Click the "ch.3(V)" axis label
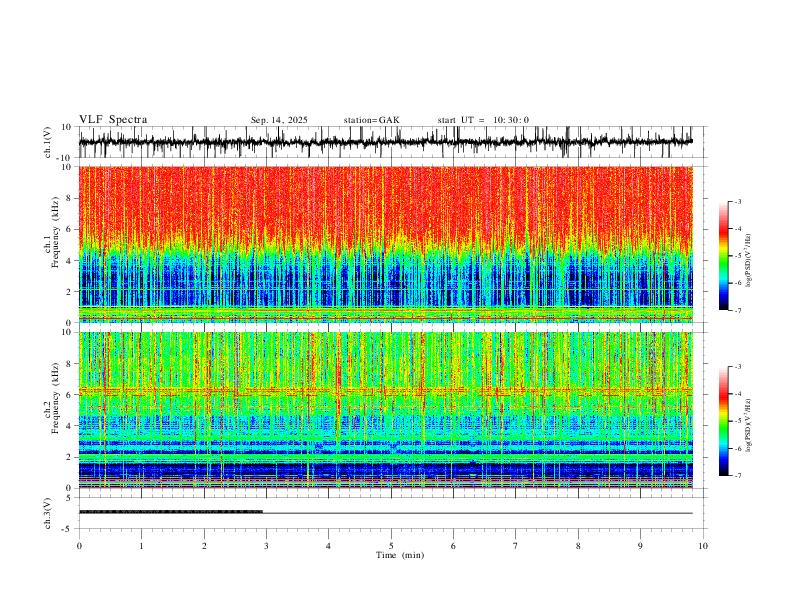Image resolution: width=792 pixels, height=612 pixels. (48, 513)
